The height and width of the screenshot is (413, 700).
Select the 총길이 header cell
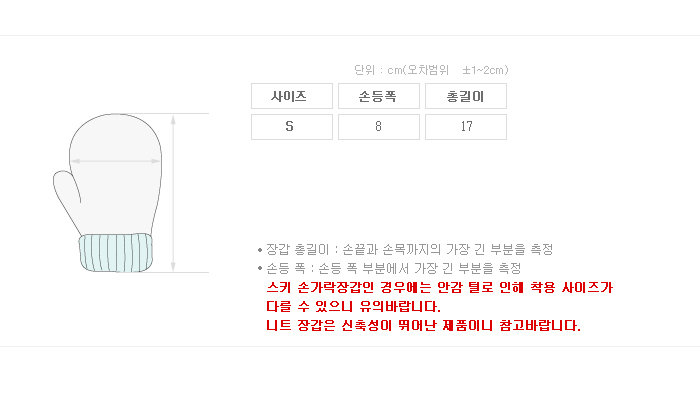pos(465,96)
